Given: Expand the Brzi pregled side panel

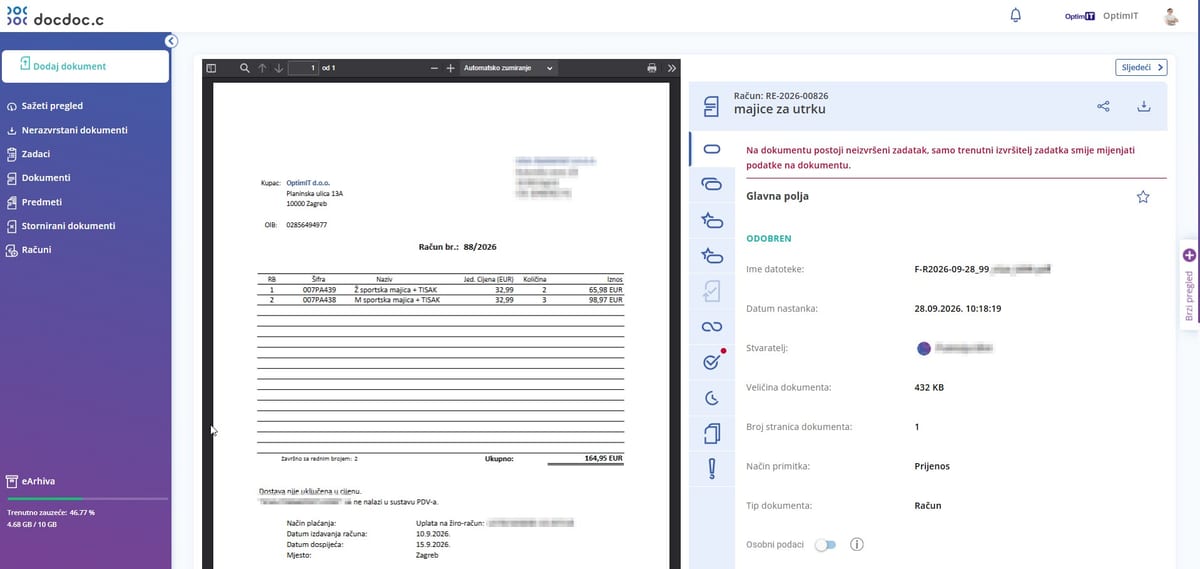Looking at the screenshot, I should click(x=1189, y=285).
